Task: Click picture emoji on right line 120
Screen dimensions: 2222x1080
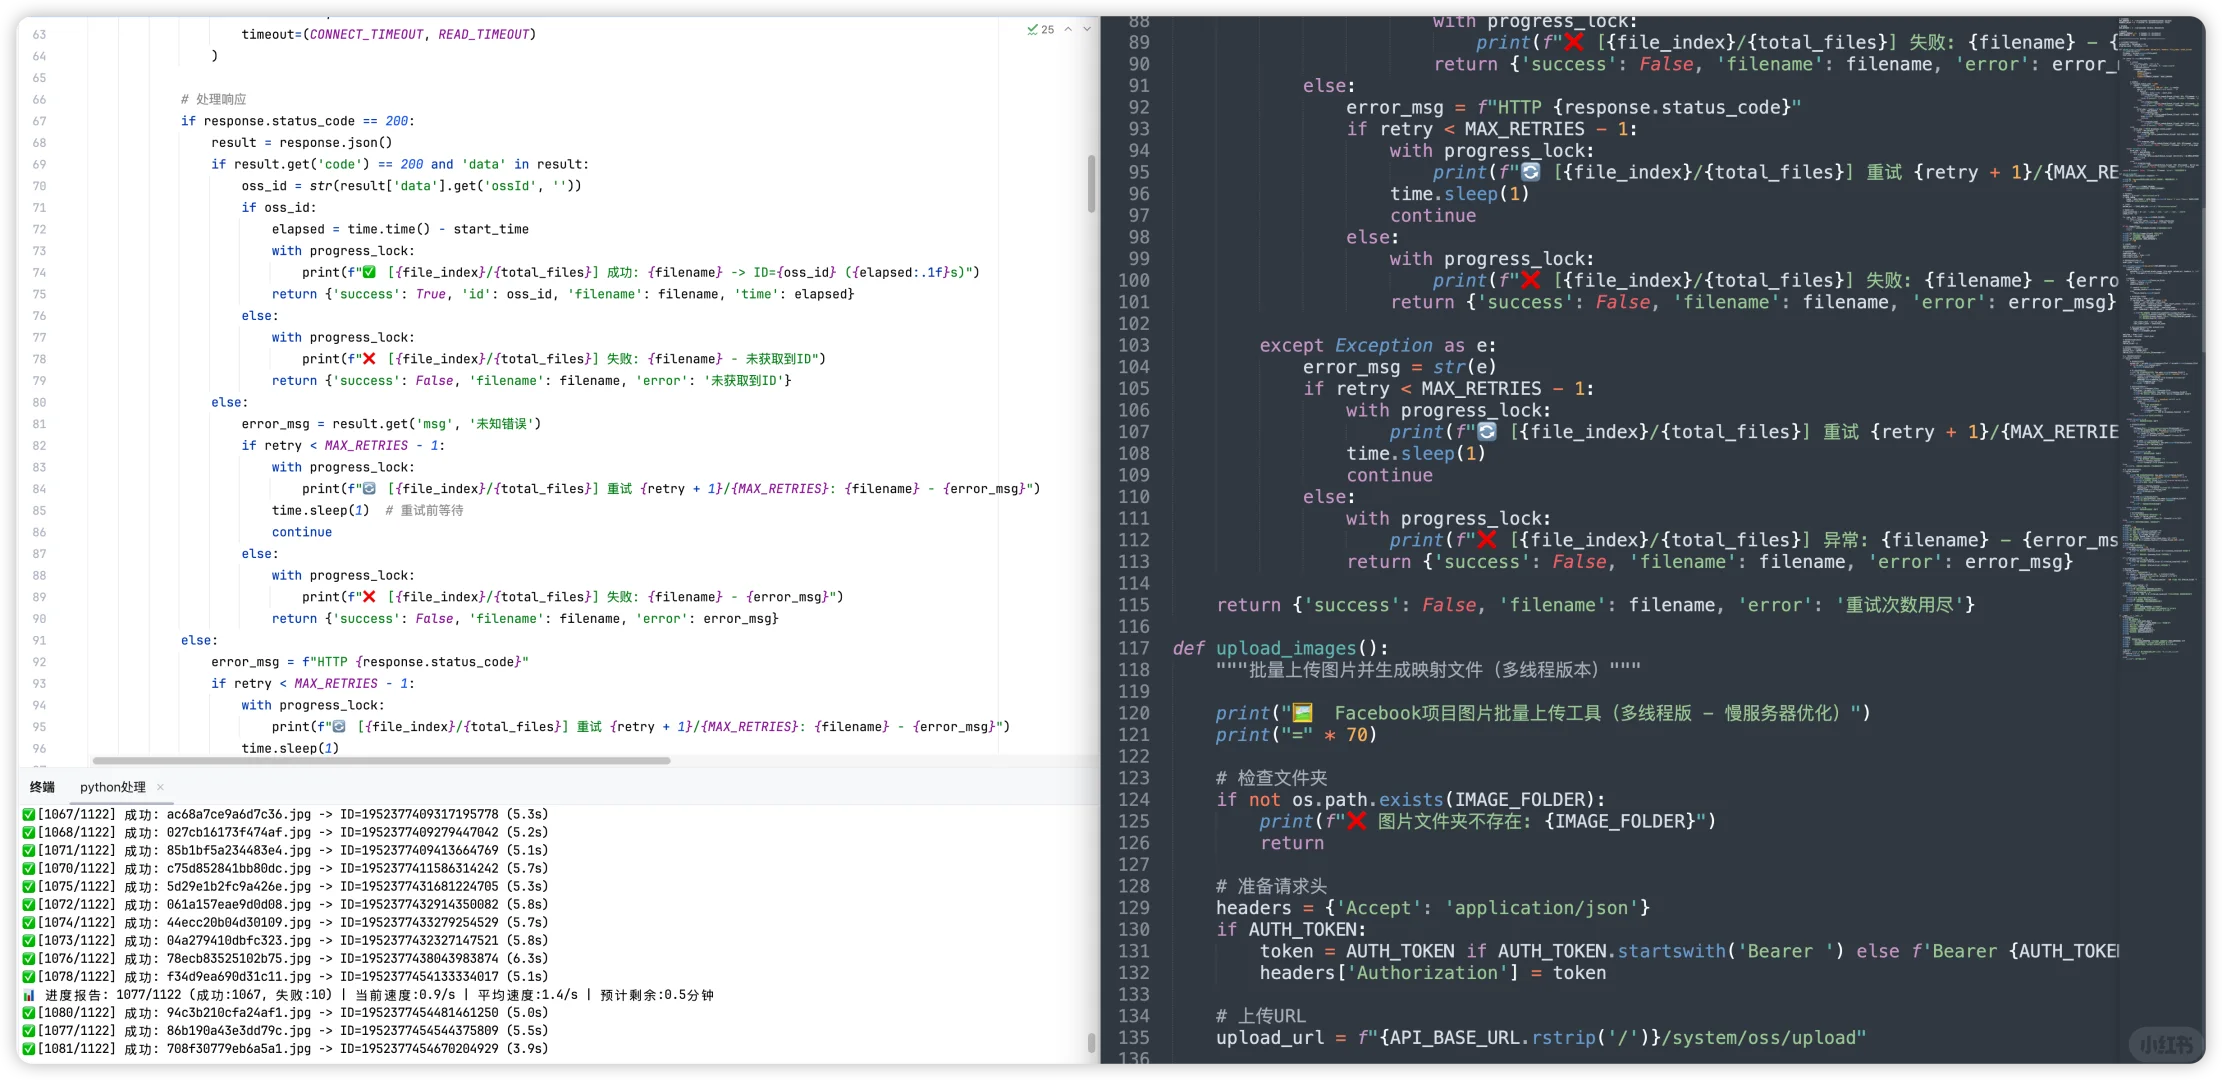Action: pyautogui.click(x=1302, y=713)
